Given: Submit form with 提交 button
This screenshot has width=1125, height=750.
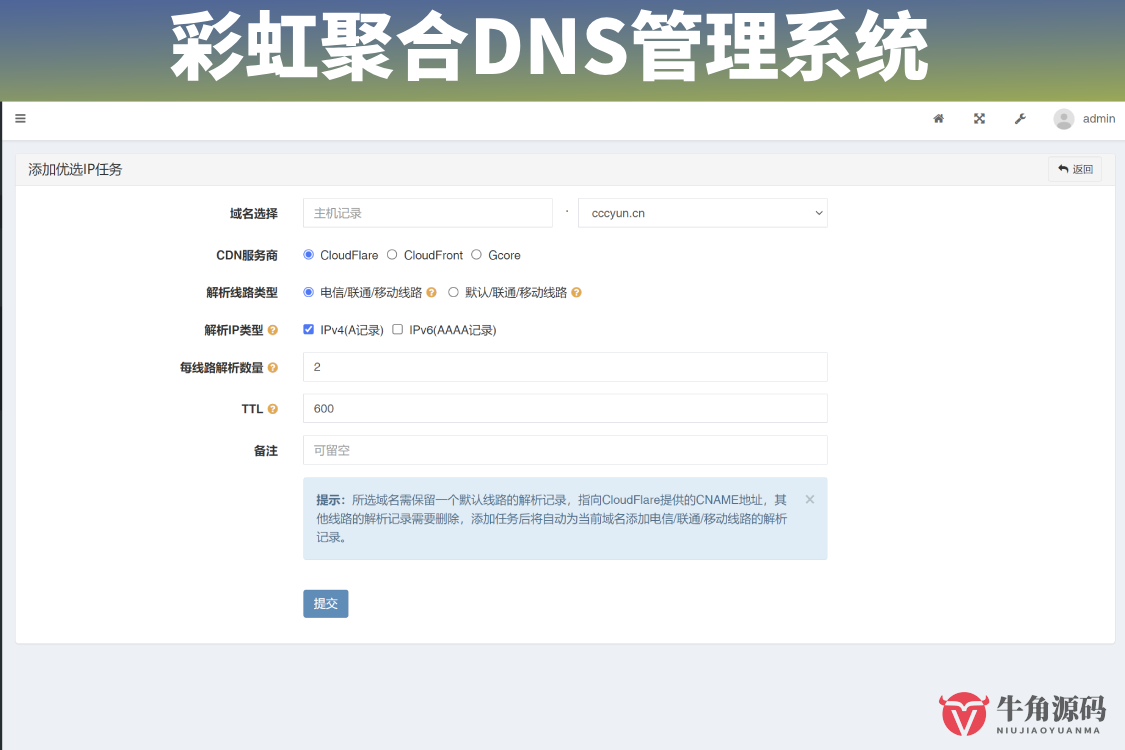Looking at the screenshot, I should [x=326, y=604].
